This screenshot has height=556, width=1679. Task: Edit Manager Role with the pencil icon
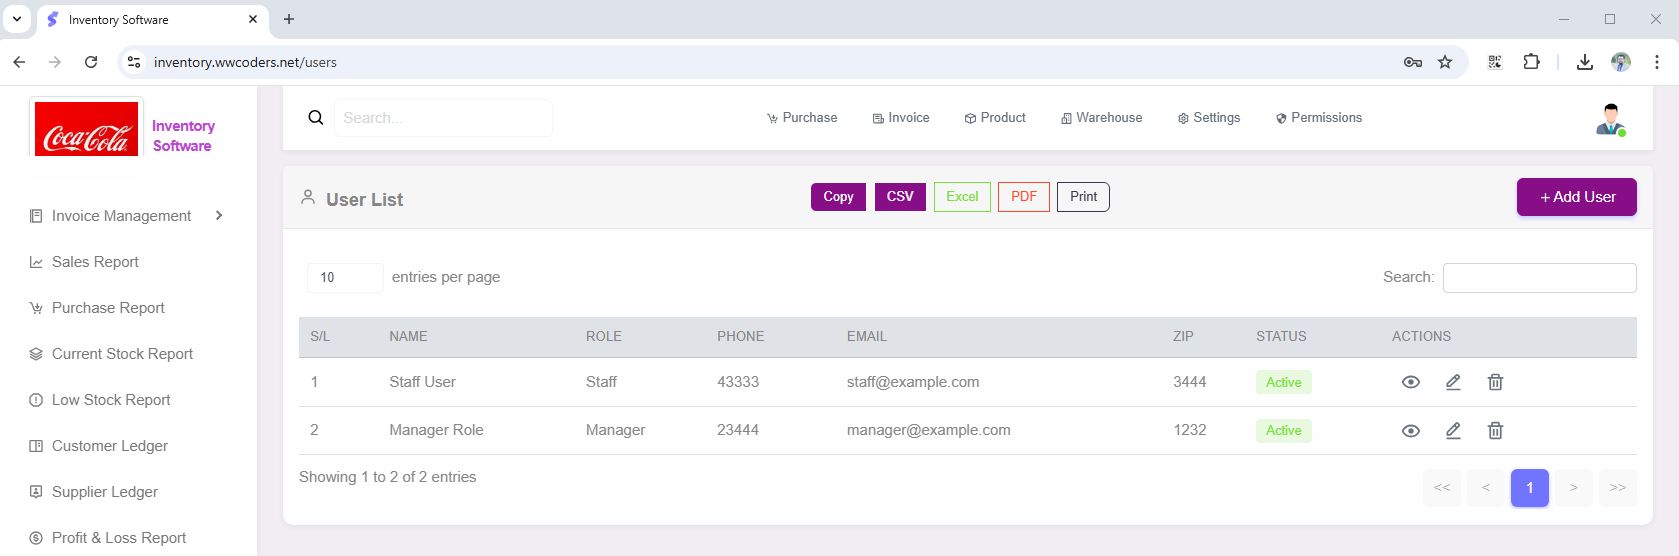tap(1453, 431)
